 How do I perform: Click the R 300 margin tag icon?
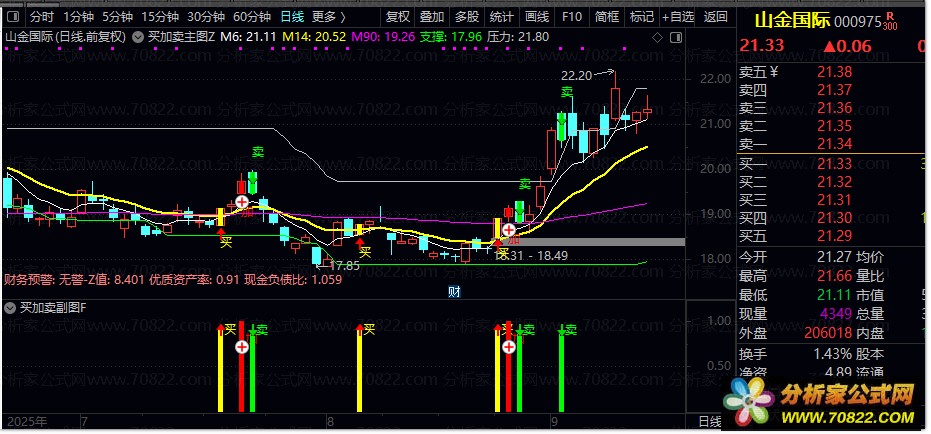[x=890, y=21]
